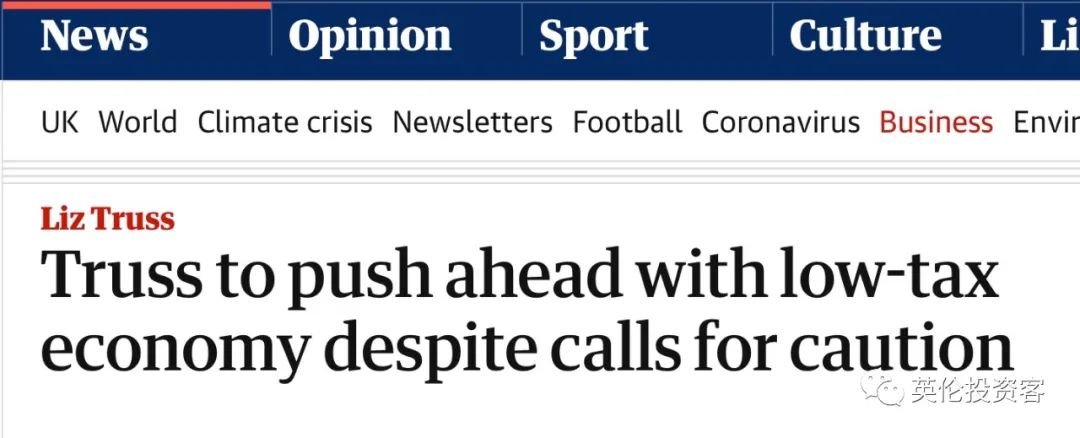
Task: Open the cut-off Environment subsection link
Action: pos(1046,122)
